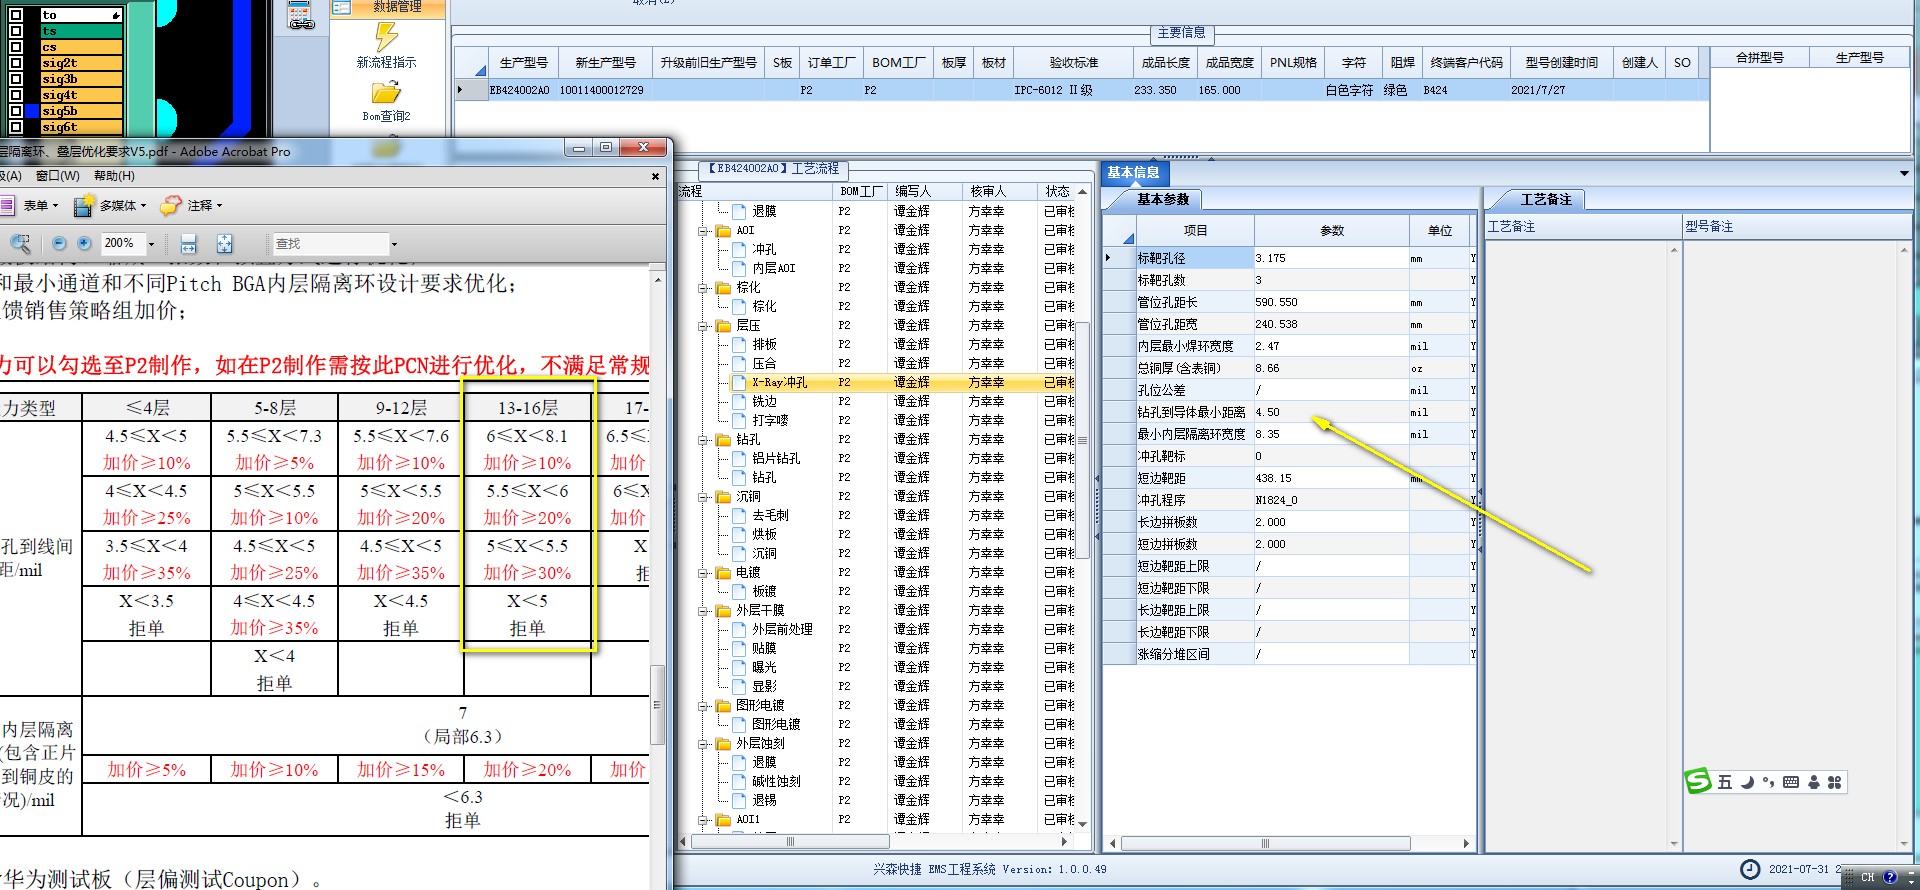This screenshot has height=890, width=1920.
Task: Open the 帮助(H) menu in Acrobat
Action: [x=114, y=176]
